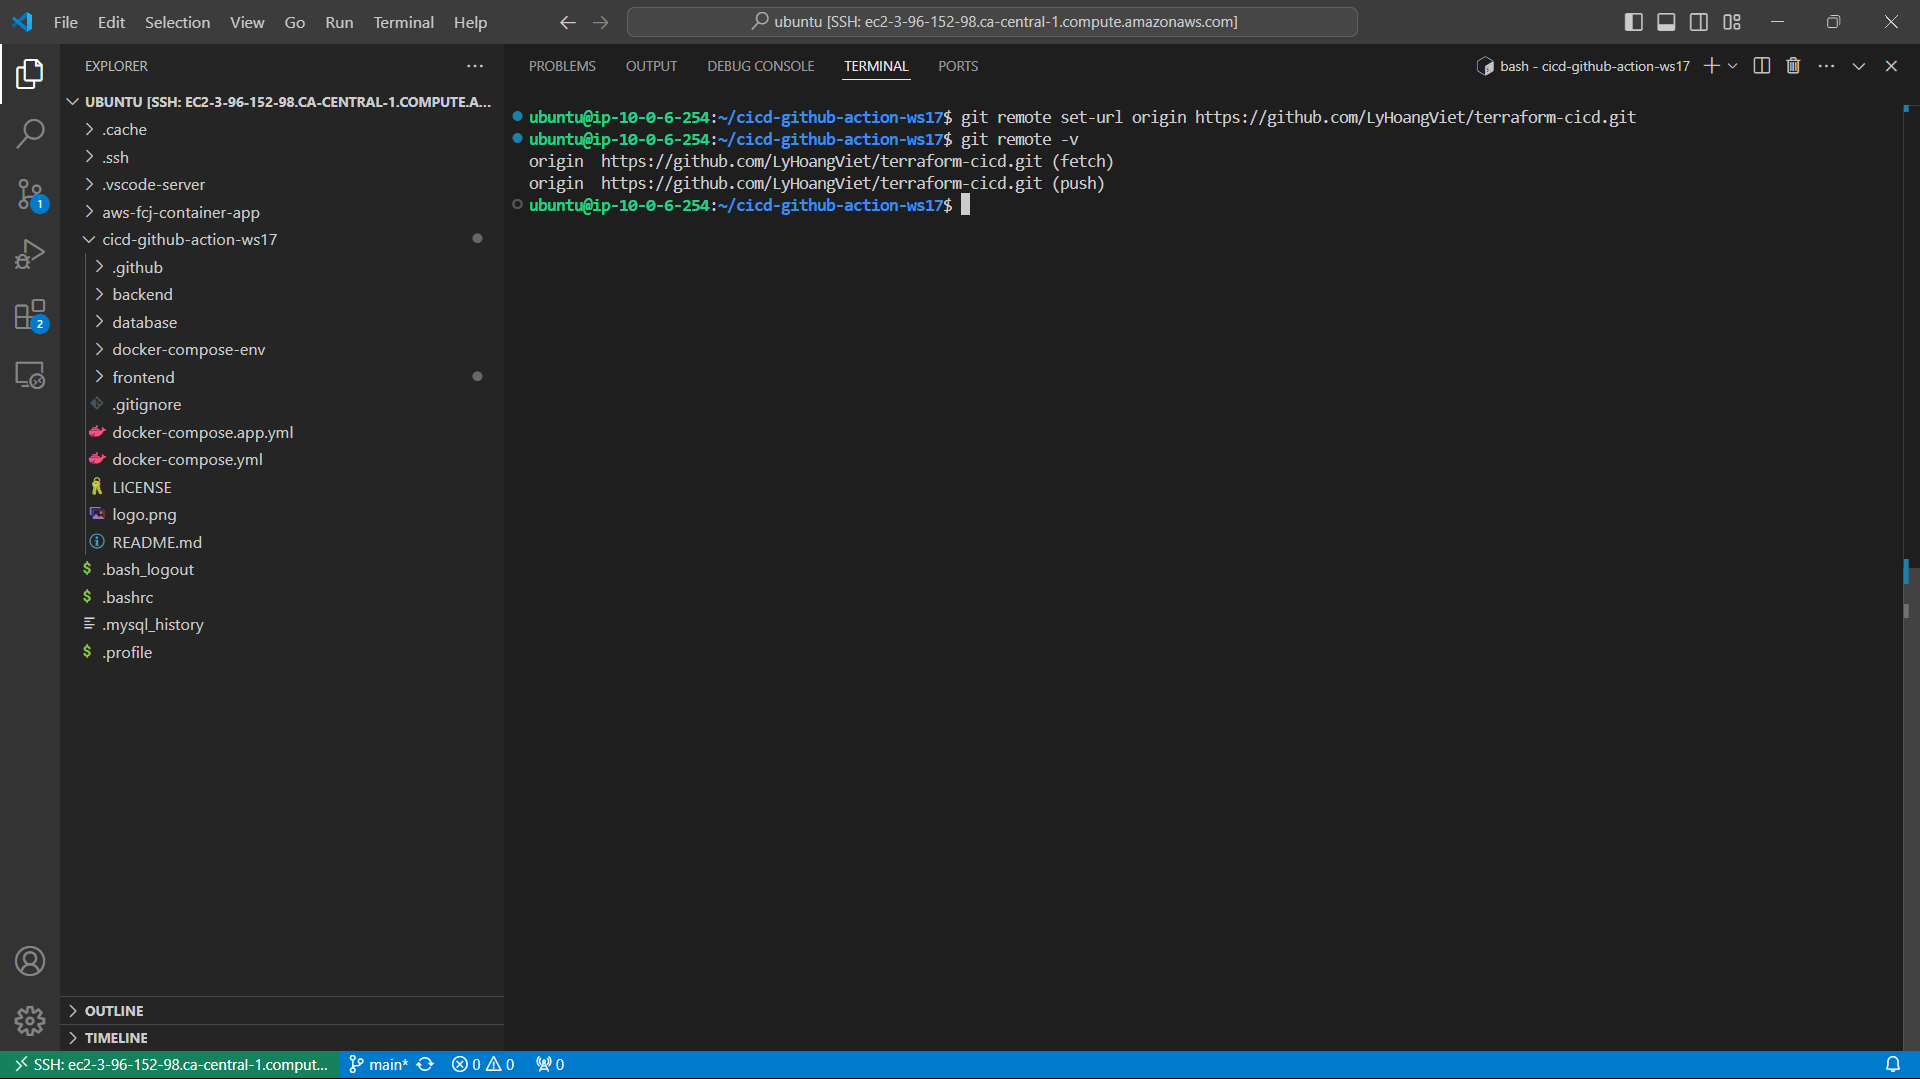Open the Search view icon

(30, 134)
